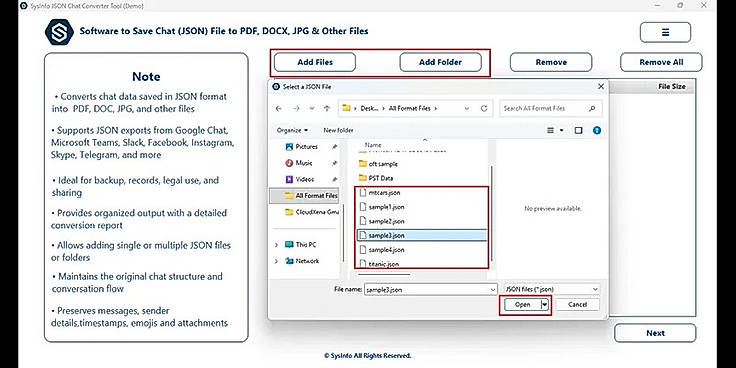The image size is (736, 368).
Task: Select the sample4.json file
Action: point(381,250)
